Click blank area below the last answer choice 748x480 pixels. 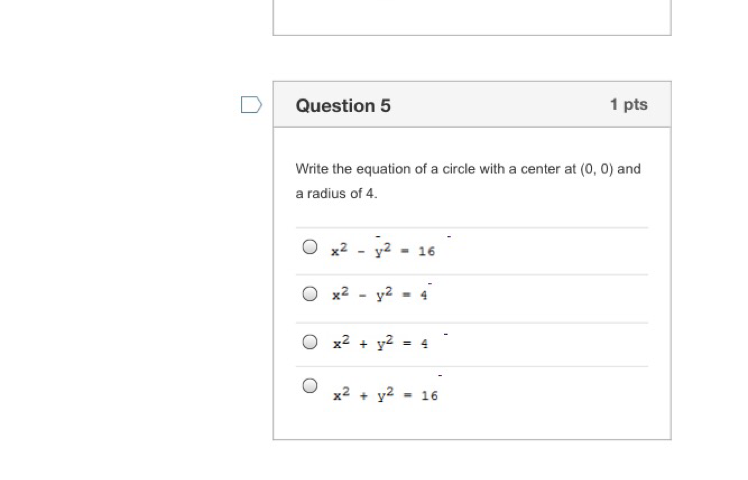tap(471, 424)
